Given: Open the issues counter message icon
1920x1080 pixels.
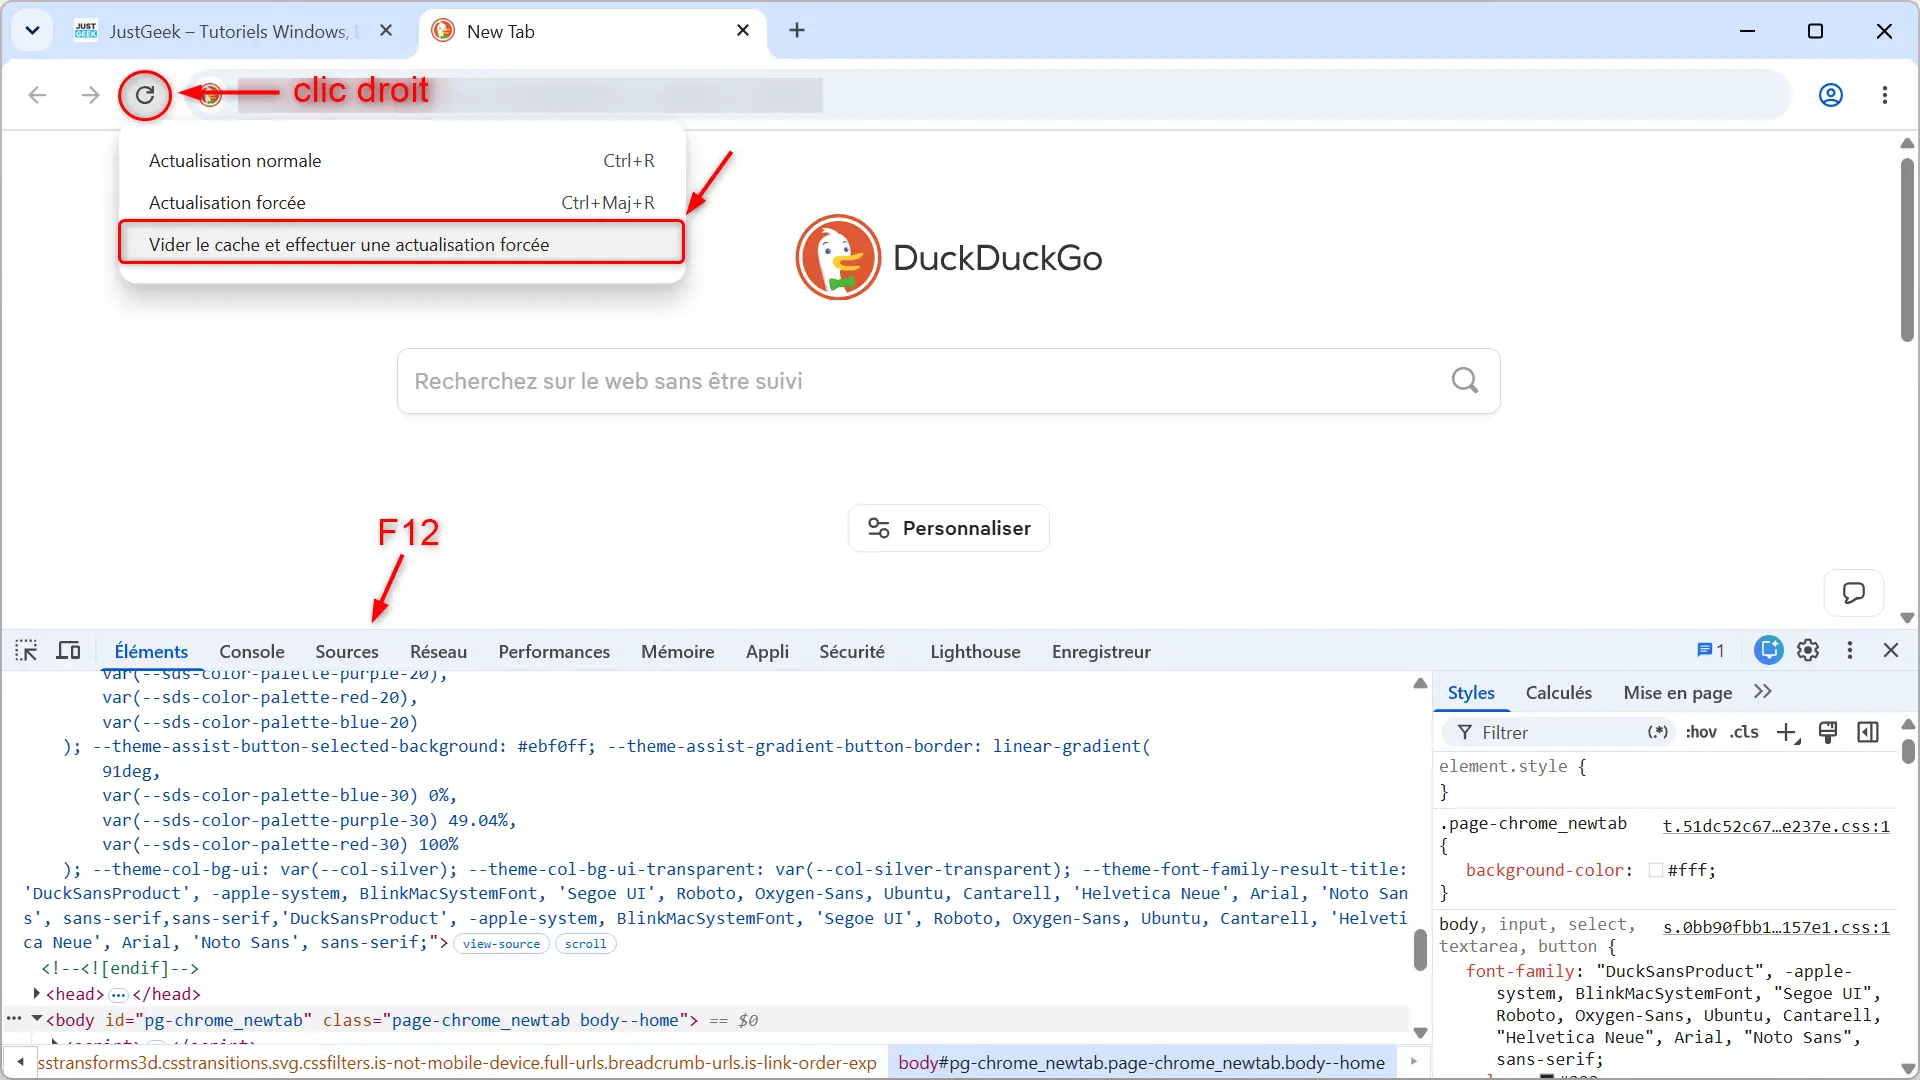Looking at the screenshot, I should click(1710, 651).
